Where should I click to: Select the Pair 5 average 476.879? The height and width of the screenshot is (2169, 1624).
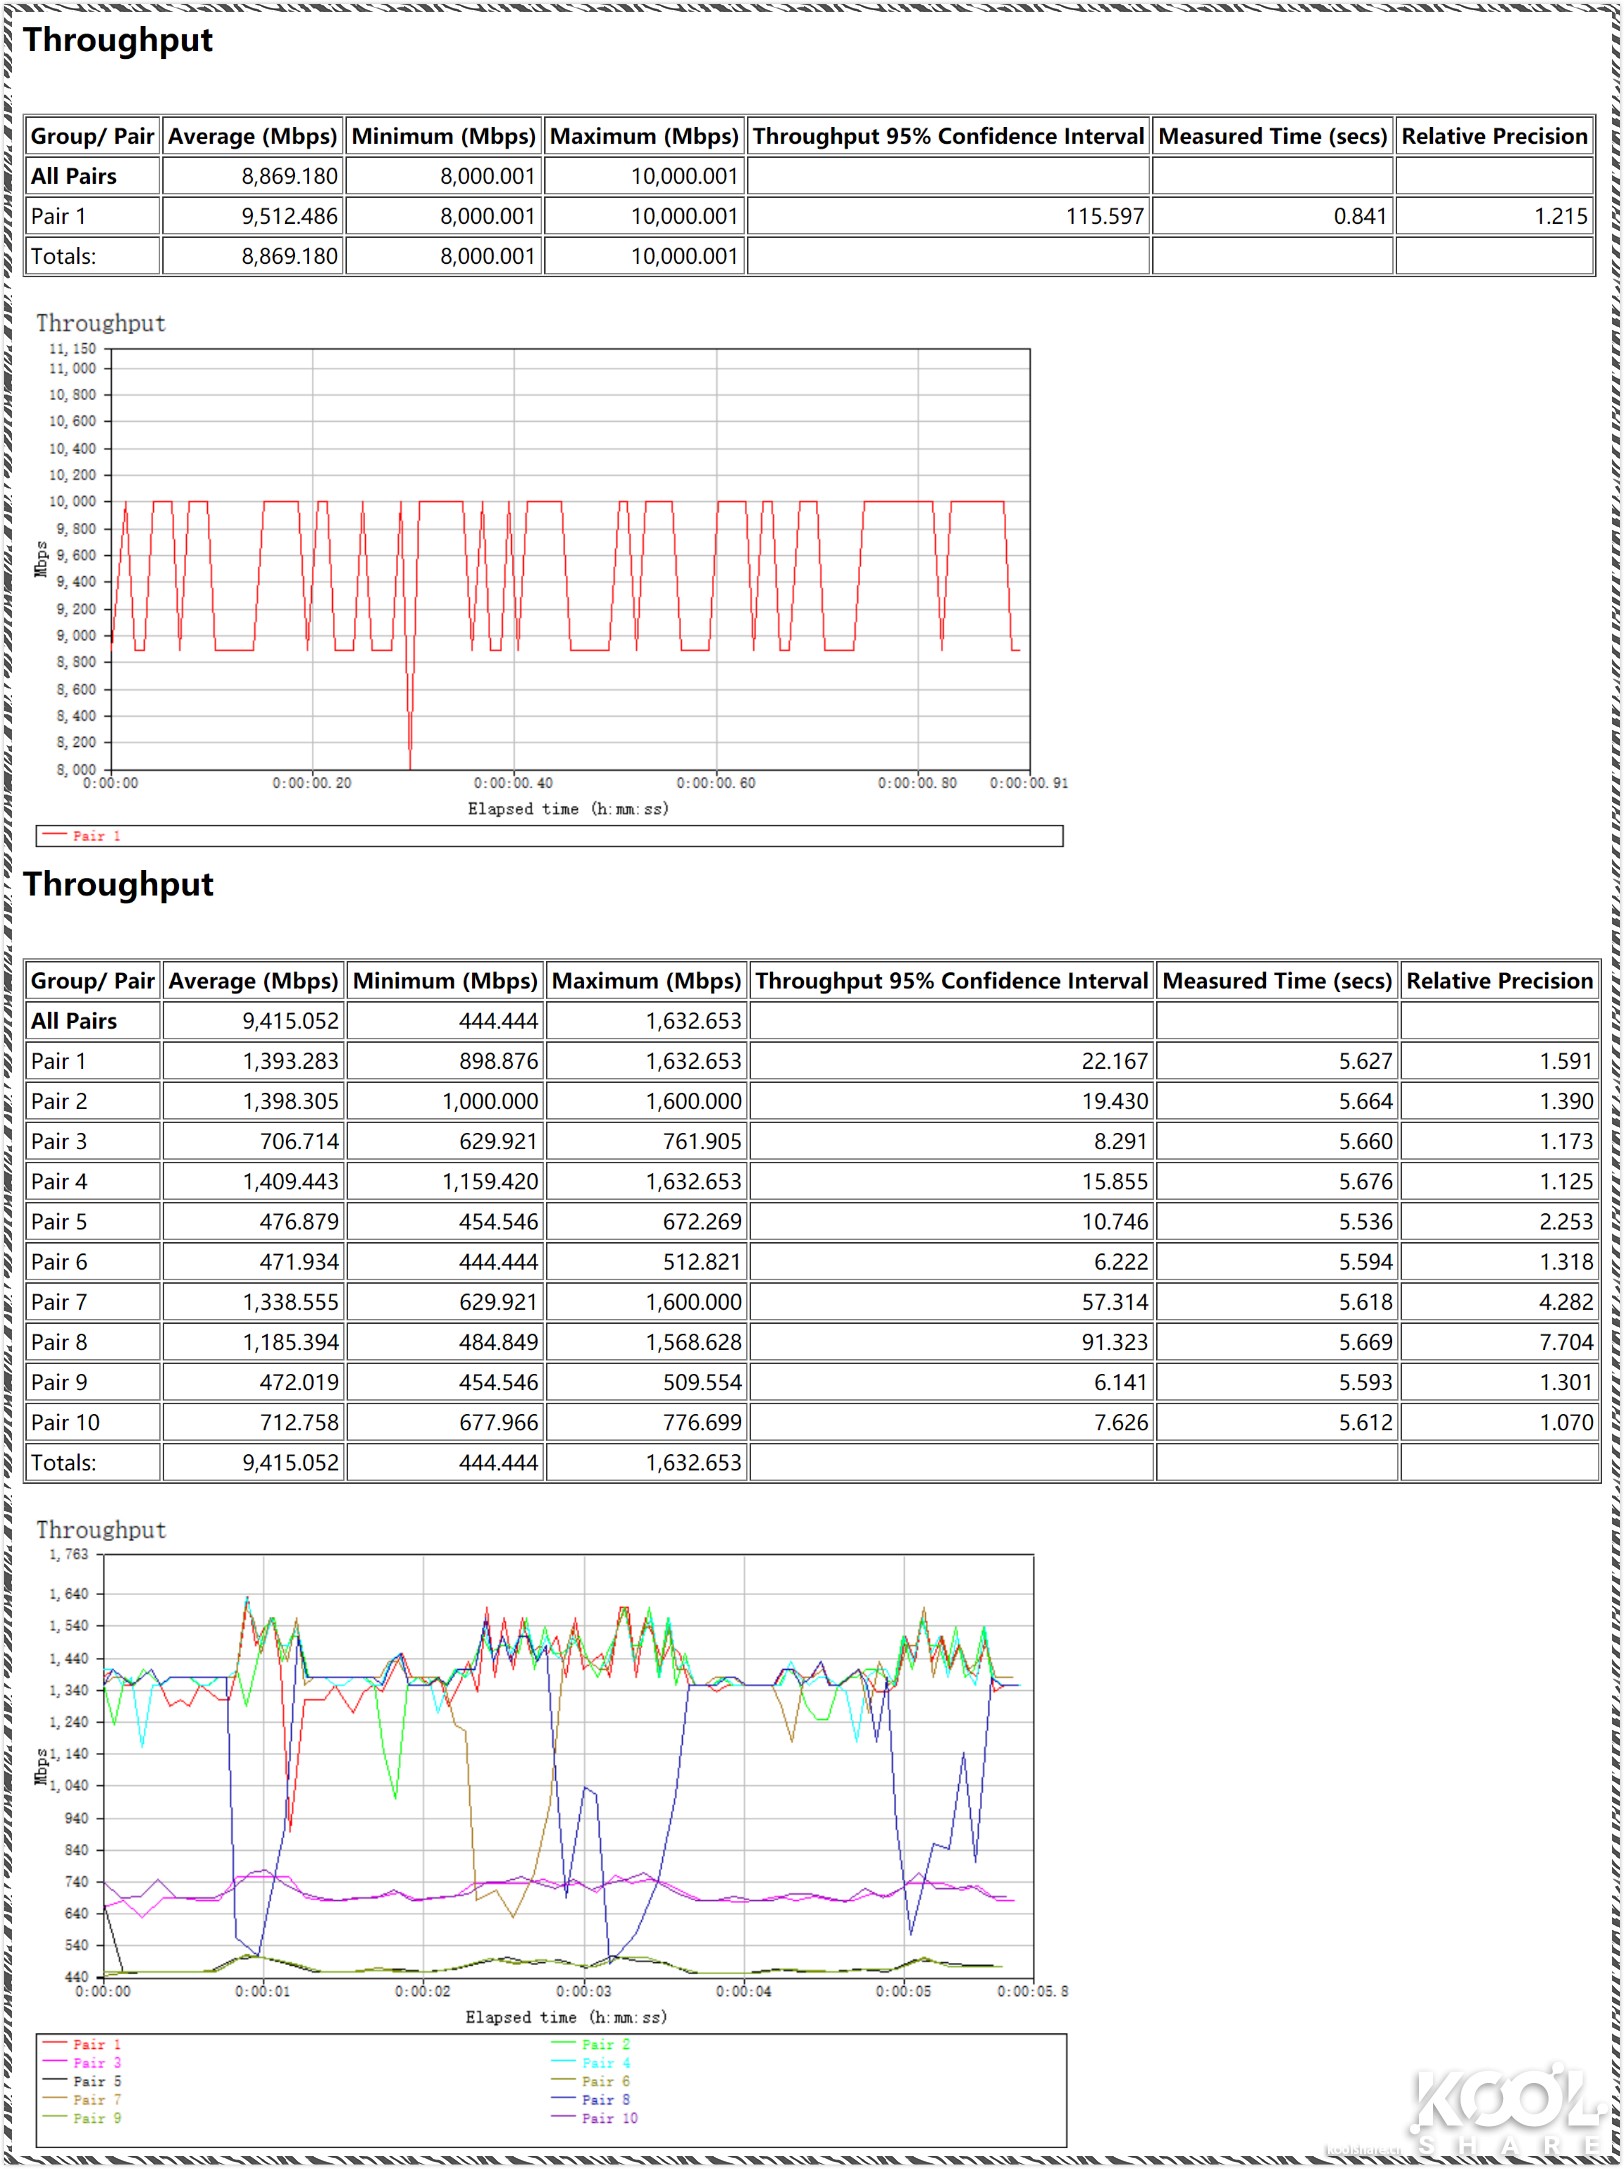point(299,1221)
